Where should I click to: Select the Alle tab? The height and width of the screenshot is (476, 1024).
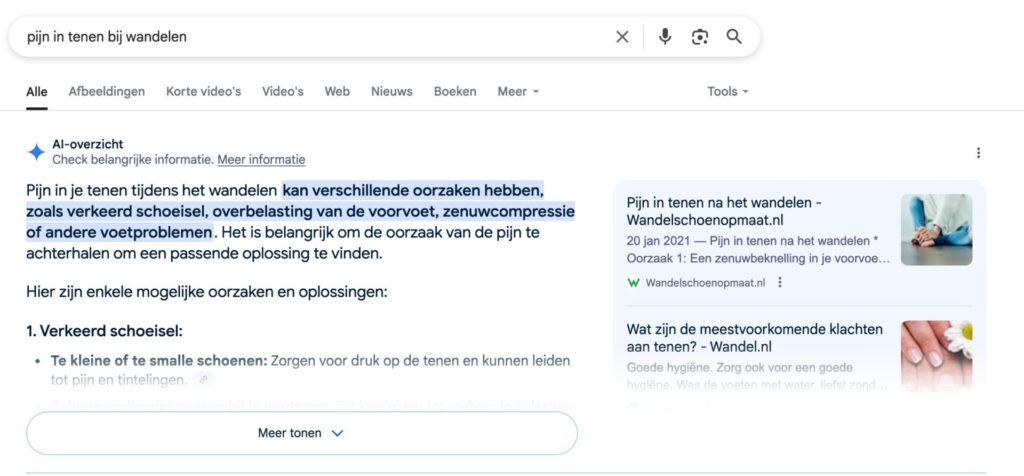(x=37, y=91)
